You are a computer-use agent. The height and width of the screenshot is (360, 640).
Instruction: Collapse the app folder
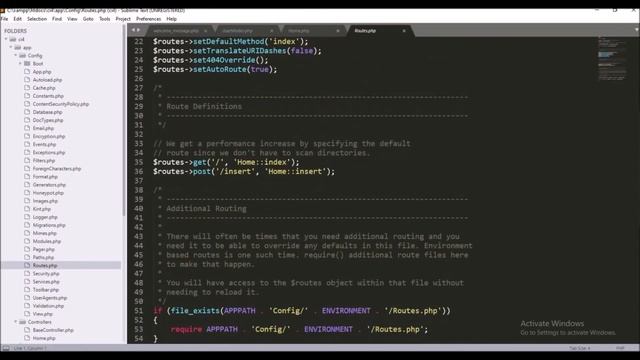click(x=11, y=47)
